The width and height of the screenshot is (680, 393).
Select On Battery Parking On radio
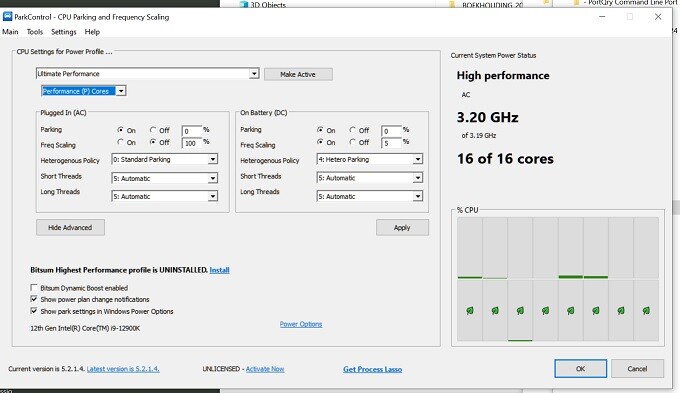pyautogui.click(x=320, y=130)
